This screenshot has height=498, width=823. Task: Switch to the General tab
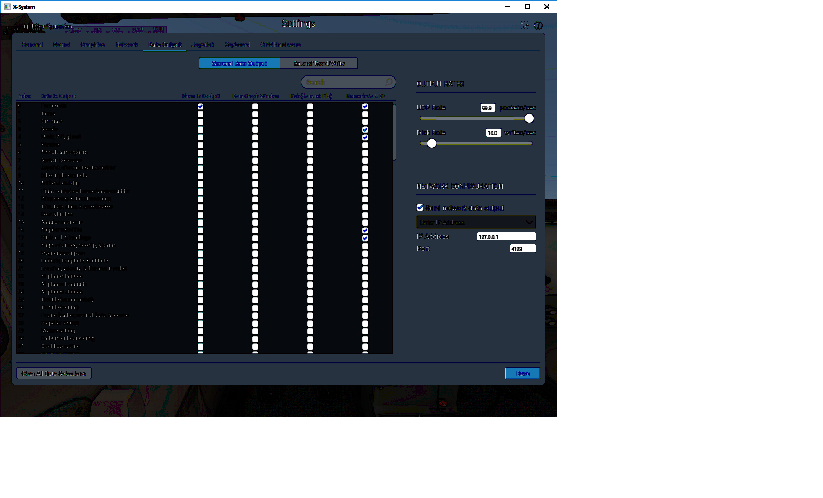pos(32,45)
